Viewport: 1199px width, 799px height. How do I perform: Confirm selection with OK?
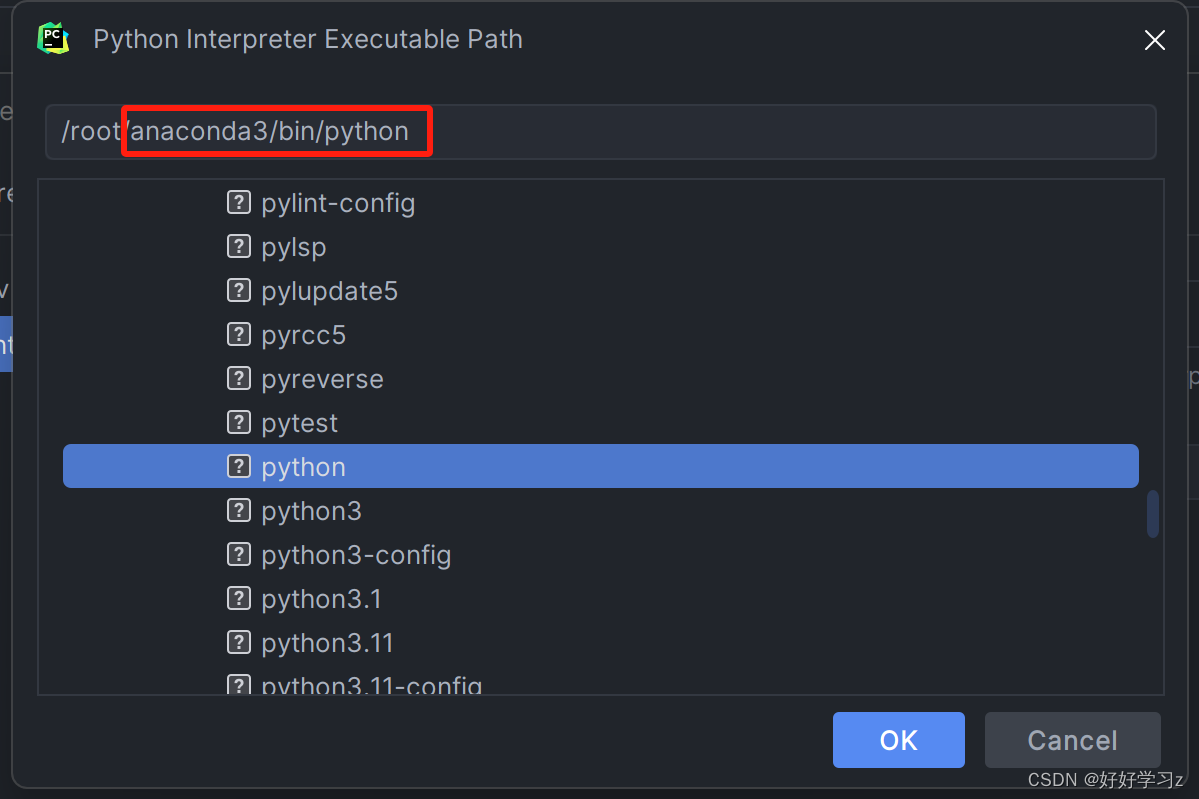pyautogui.click(x=897, y=740)
